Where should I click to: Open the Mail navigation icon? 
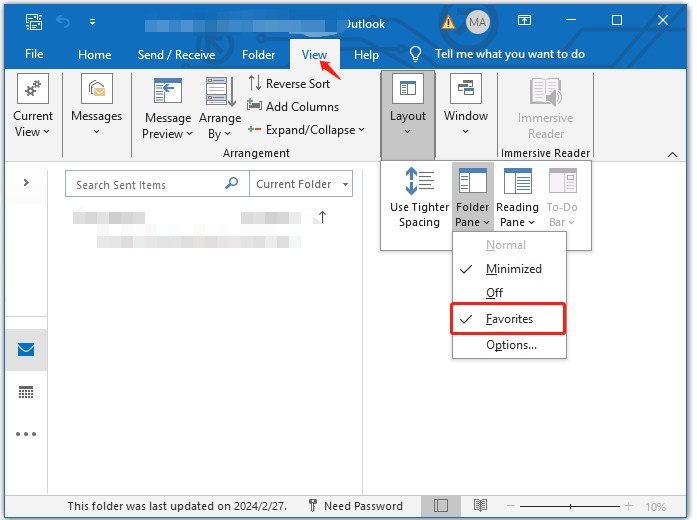pos(26,350)
